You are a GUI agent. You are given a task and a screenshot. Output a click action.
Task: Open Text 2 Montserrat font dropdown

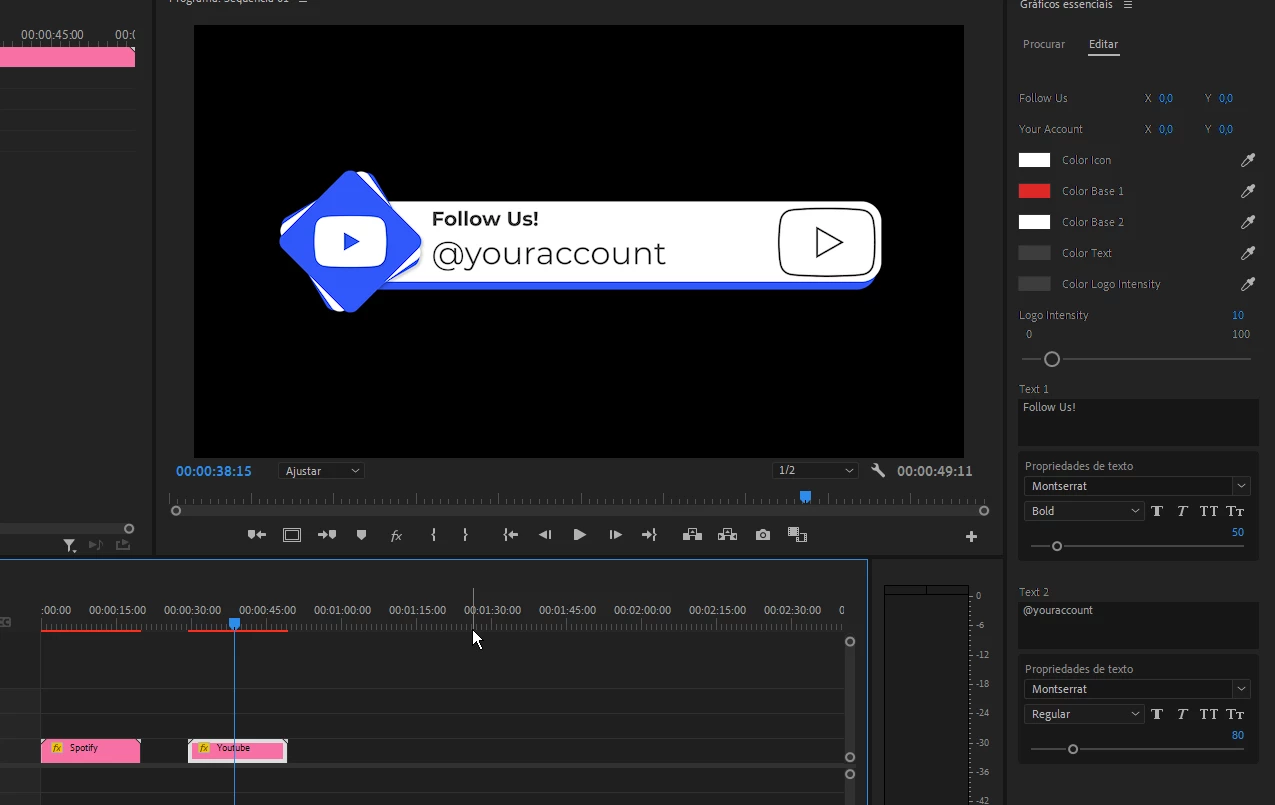(1137, 689)
